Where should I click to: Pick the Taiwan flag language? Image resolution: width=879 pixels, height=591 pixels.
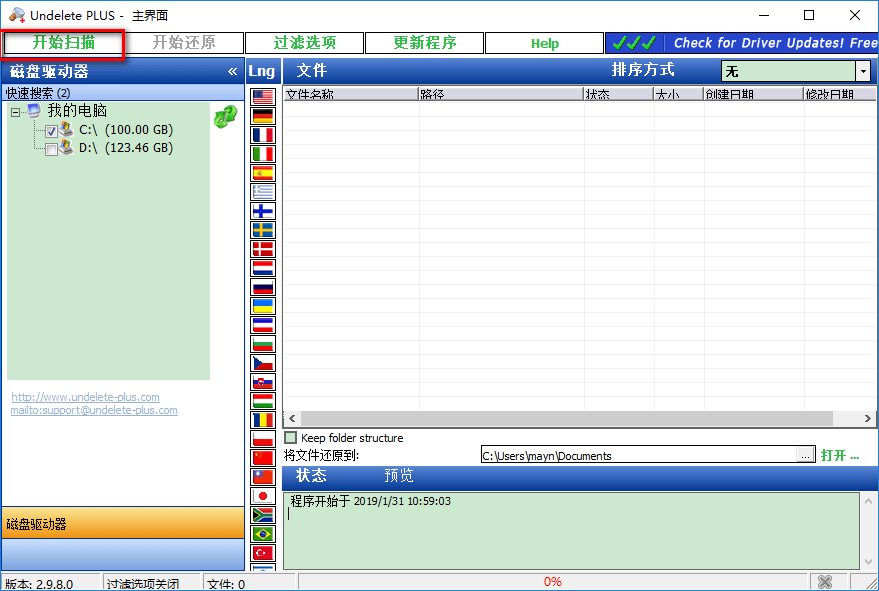[263, 477]
